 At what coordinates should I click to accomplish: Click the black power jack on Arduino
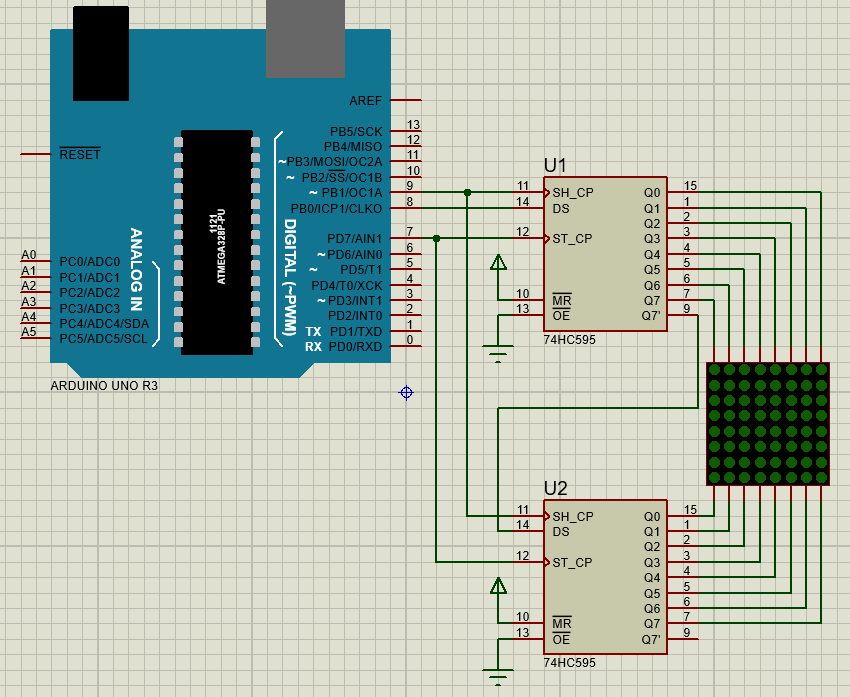click(x=101, y=53)
